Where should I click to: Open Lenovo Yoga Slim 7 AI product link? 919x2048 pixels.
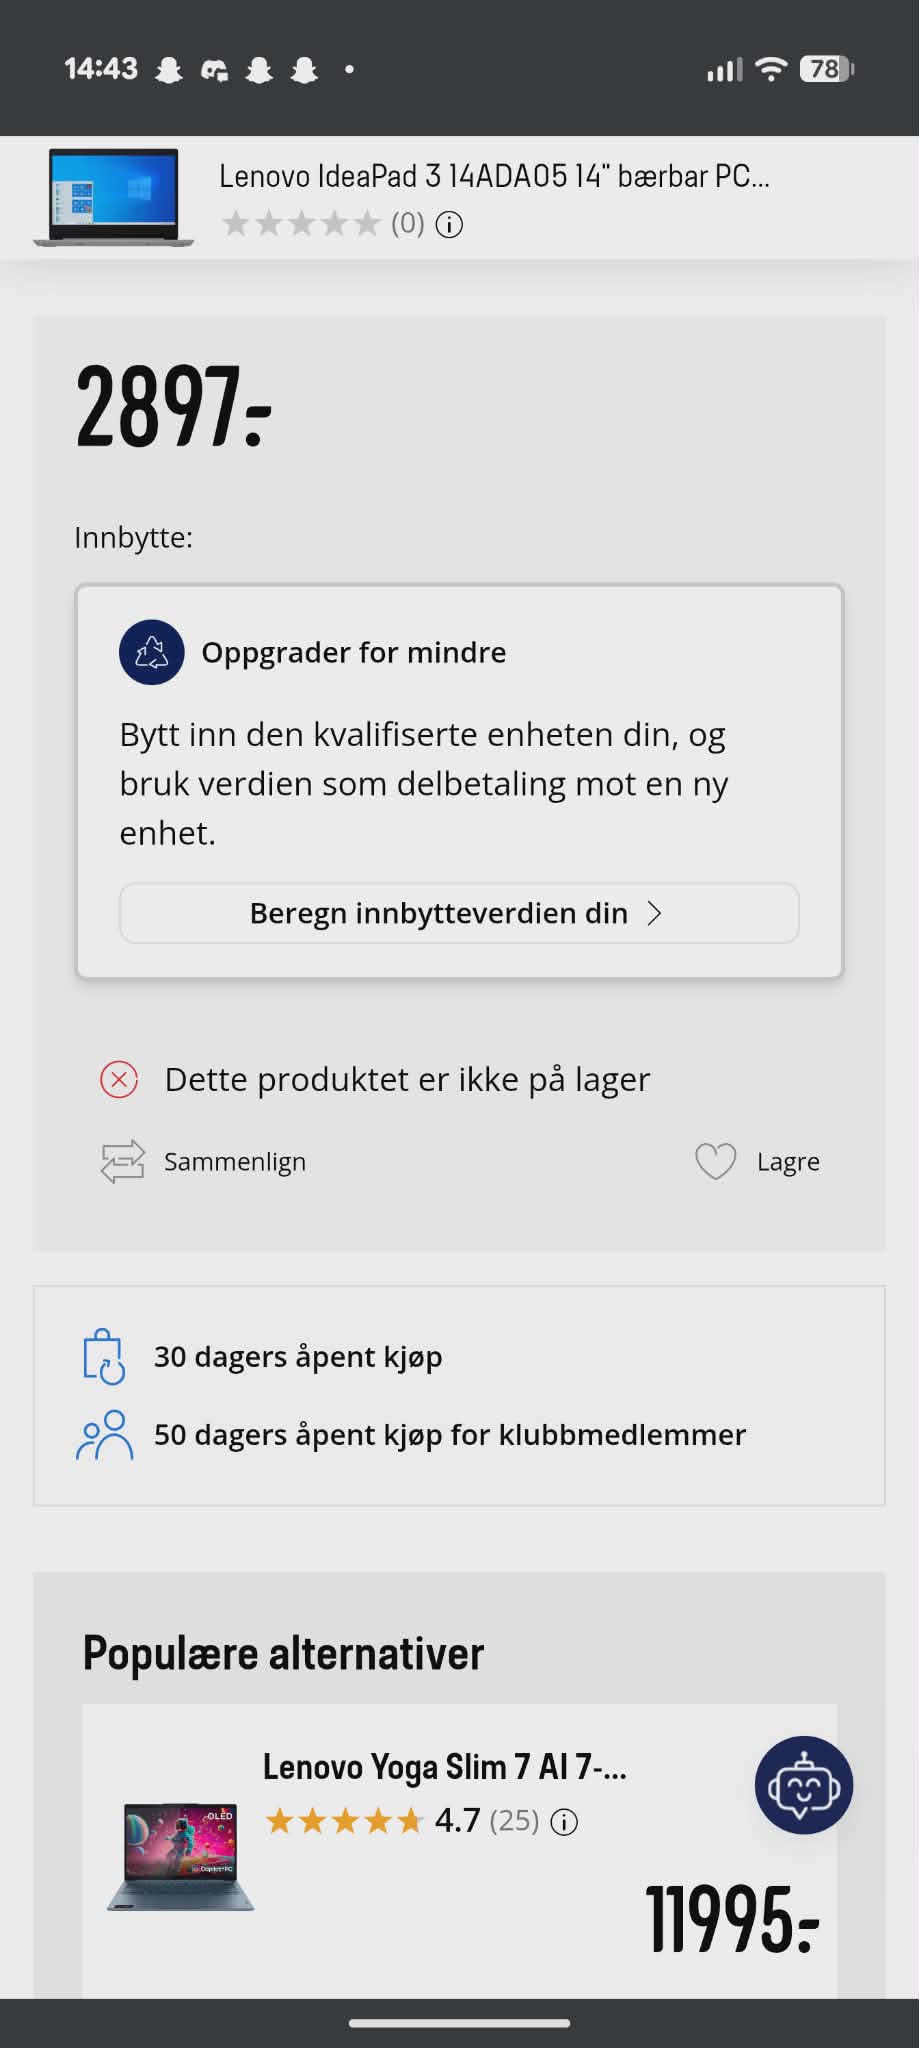point(444,1767)
